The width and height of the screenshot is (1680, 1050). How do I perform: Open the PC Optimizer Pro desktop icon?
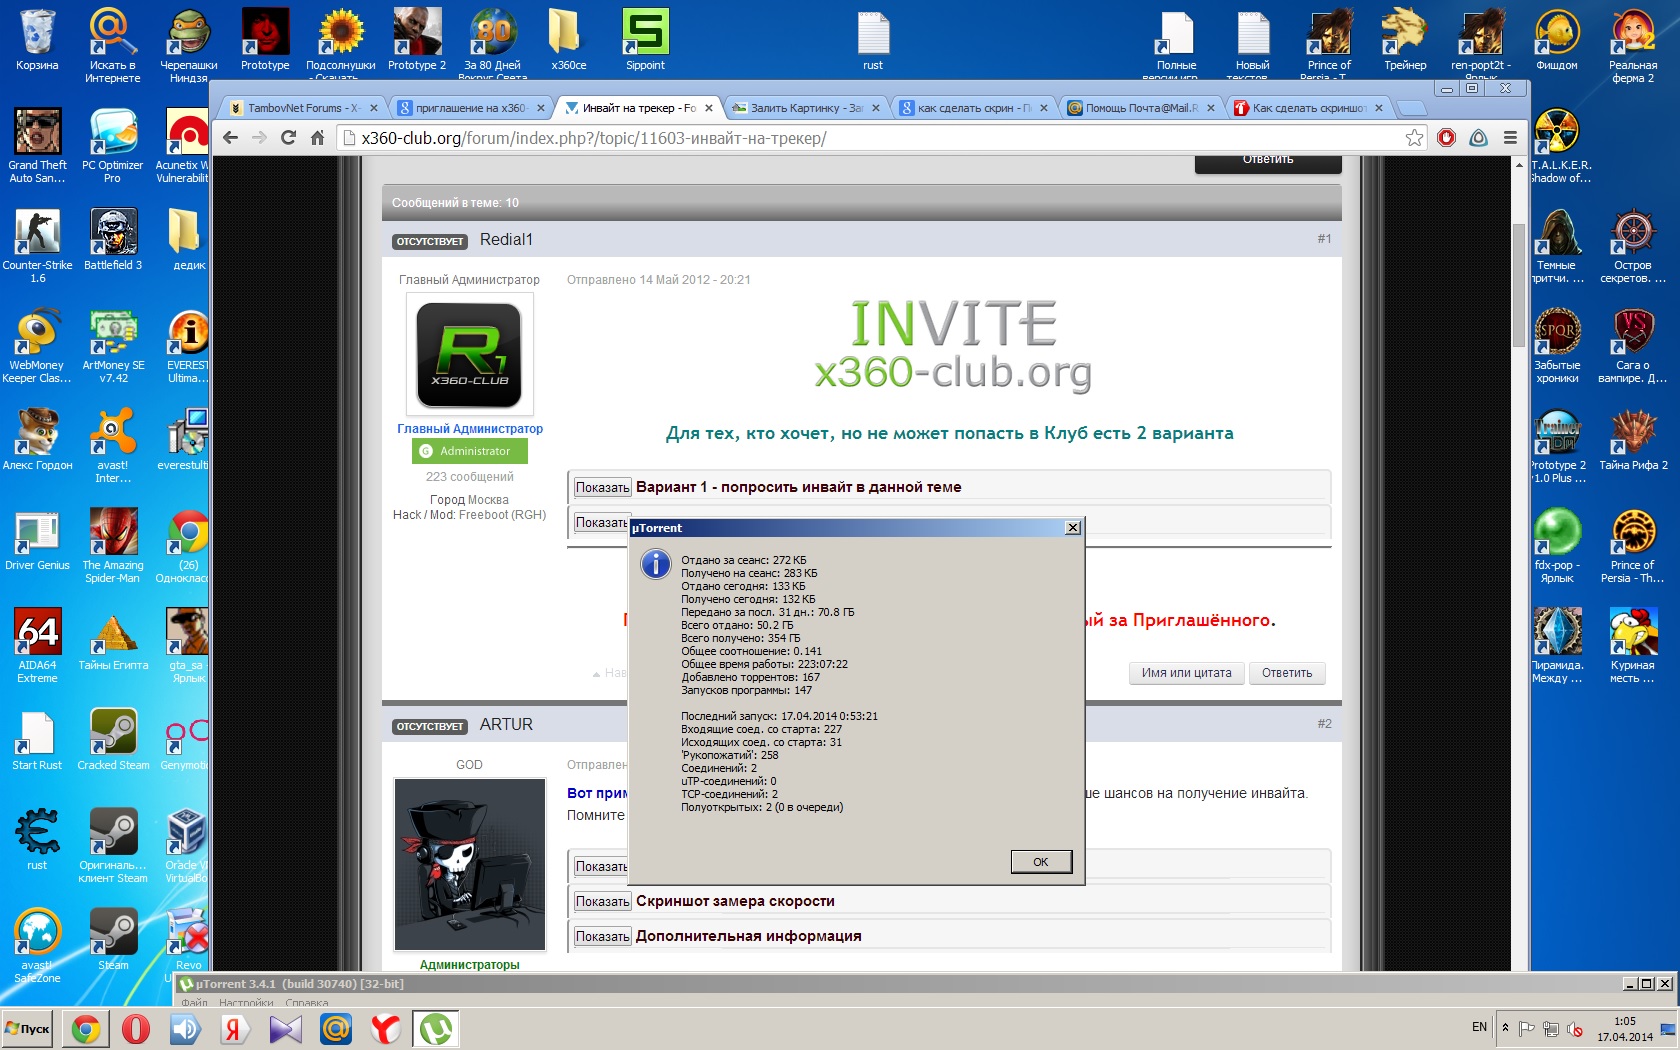click(x=113, y=146)
